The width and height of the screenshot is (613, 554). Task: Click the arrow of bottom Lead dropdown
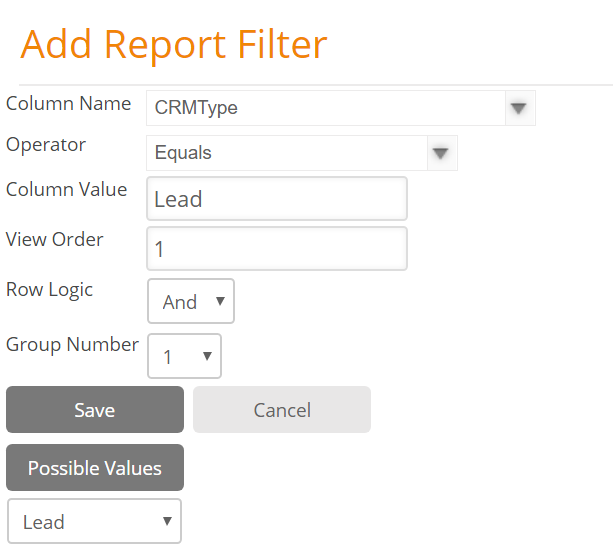(167, 521)
